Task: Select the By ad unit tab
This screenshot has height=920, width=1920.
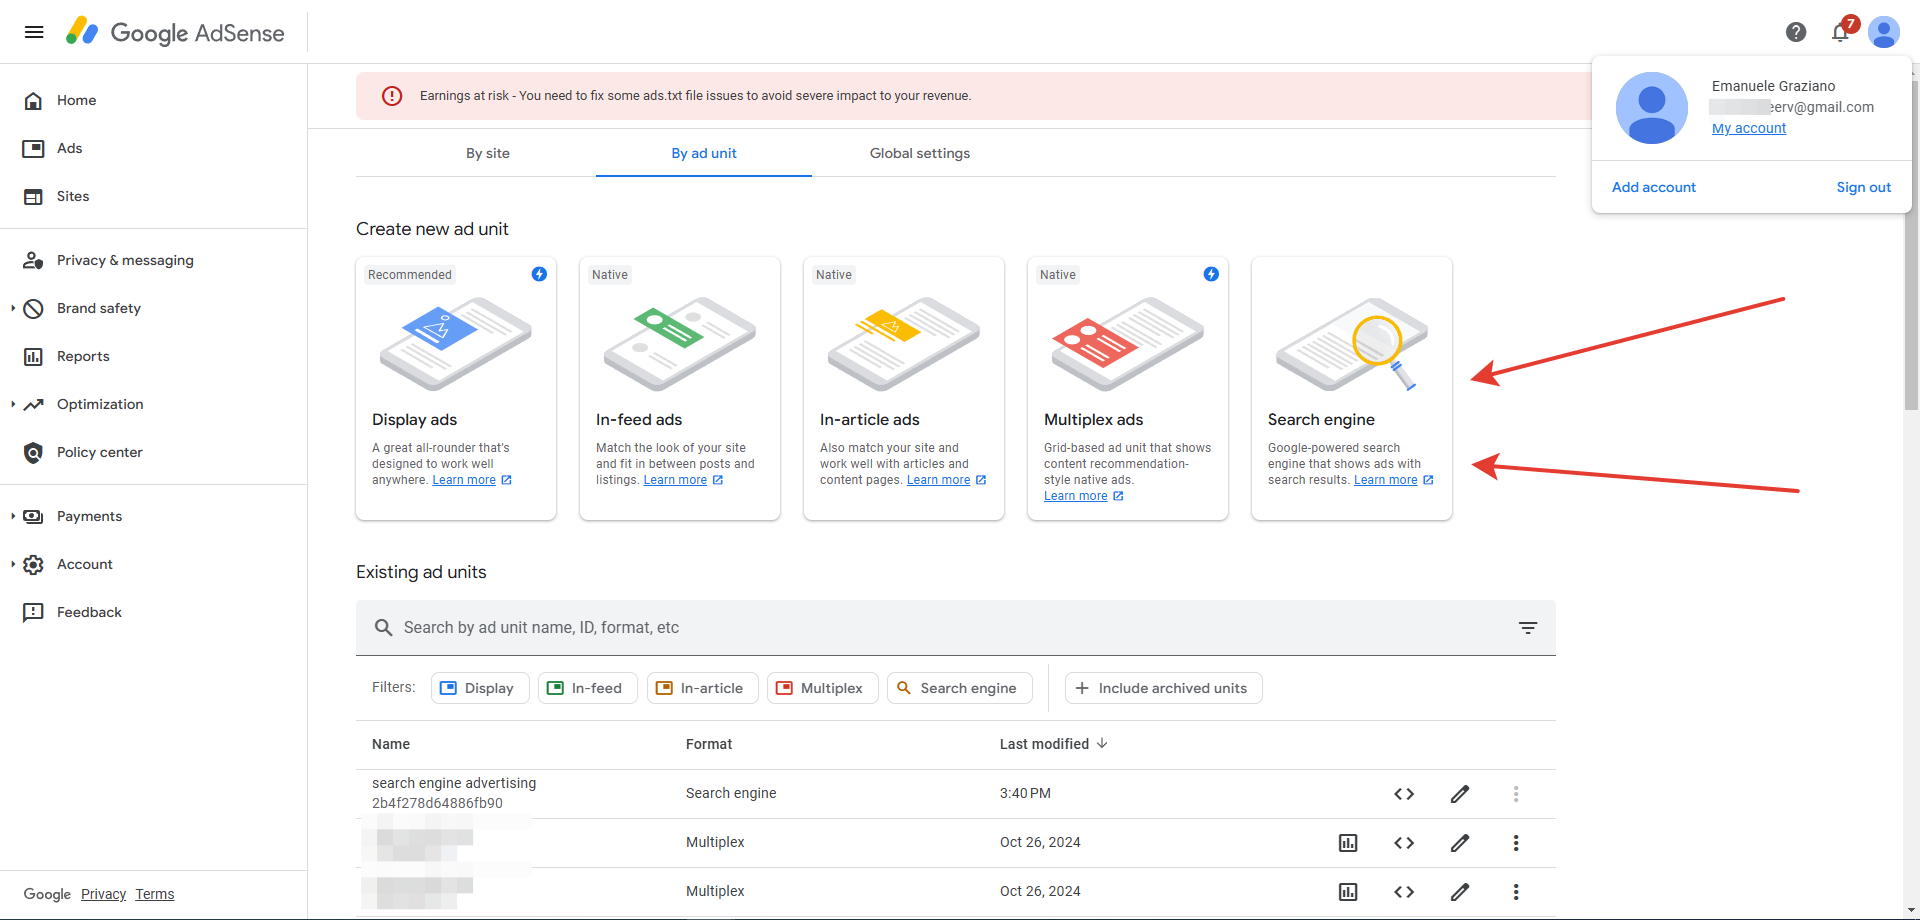Action: pyautogui.click(x=704, y=153)
